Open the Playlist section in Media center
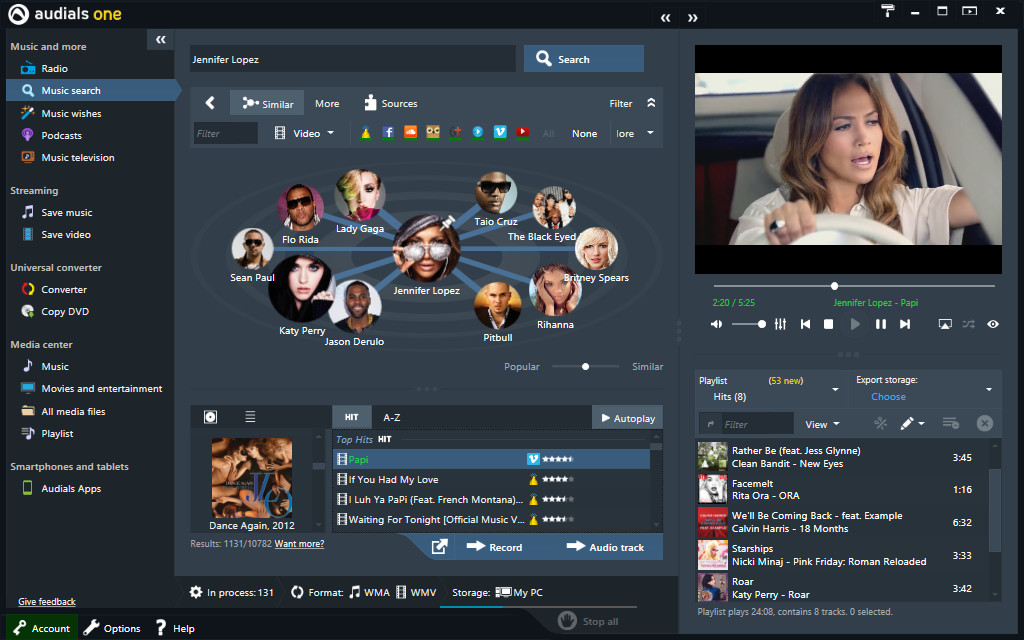 pos(56,433)
